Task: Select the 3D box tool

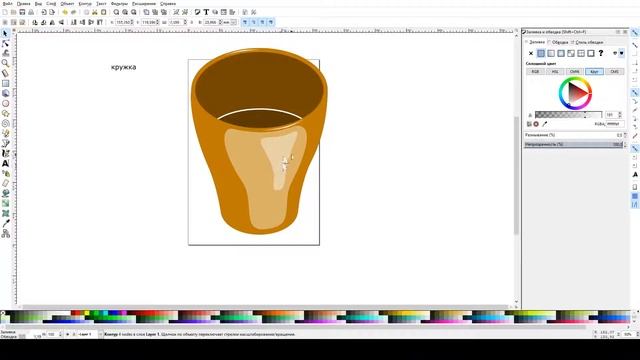Action: click(x=5, y=93)
